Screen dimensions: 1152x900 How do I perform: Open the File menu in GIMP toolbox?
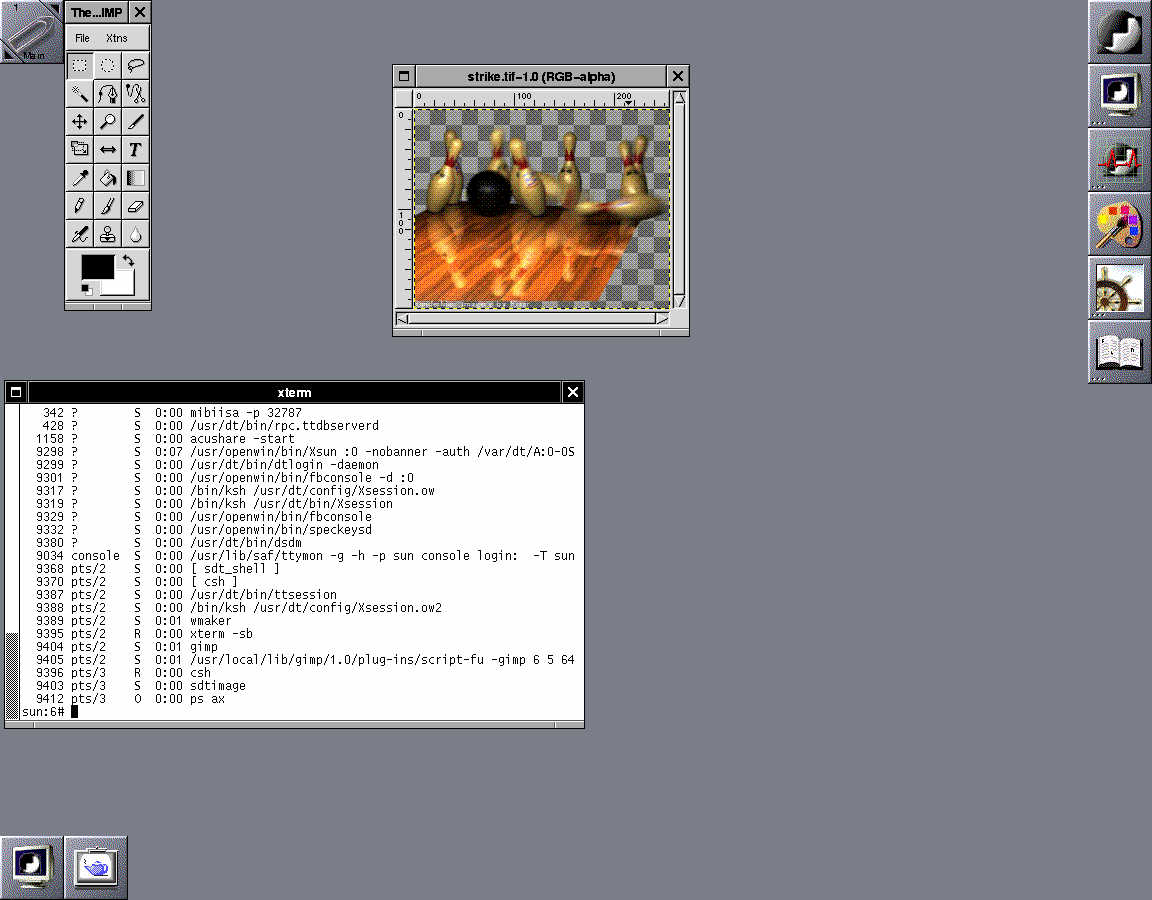coord(82,38)
